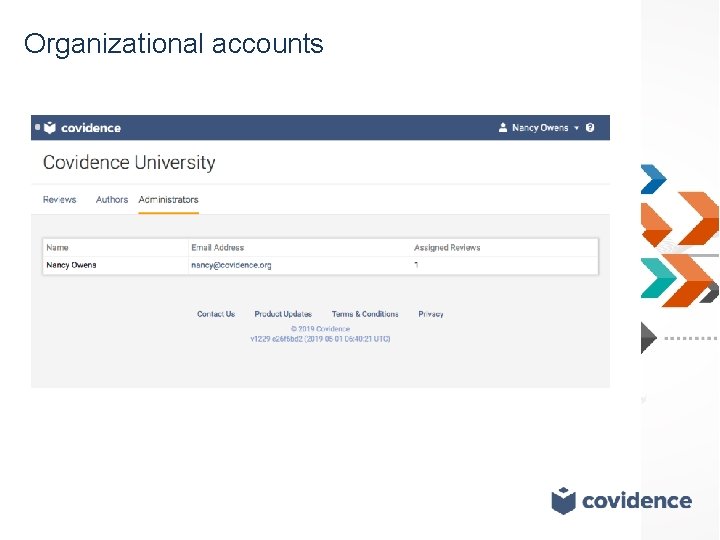Image resolution: width=720 pixels, height=540 pixels.
Task: Open the Product Updates link
Action: point(283,314)
